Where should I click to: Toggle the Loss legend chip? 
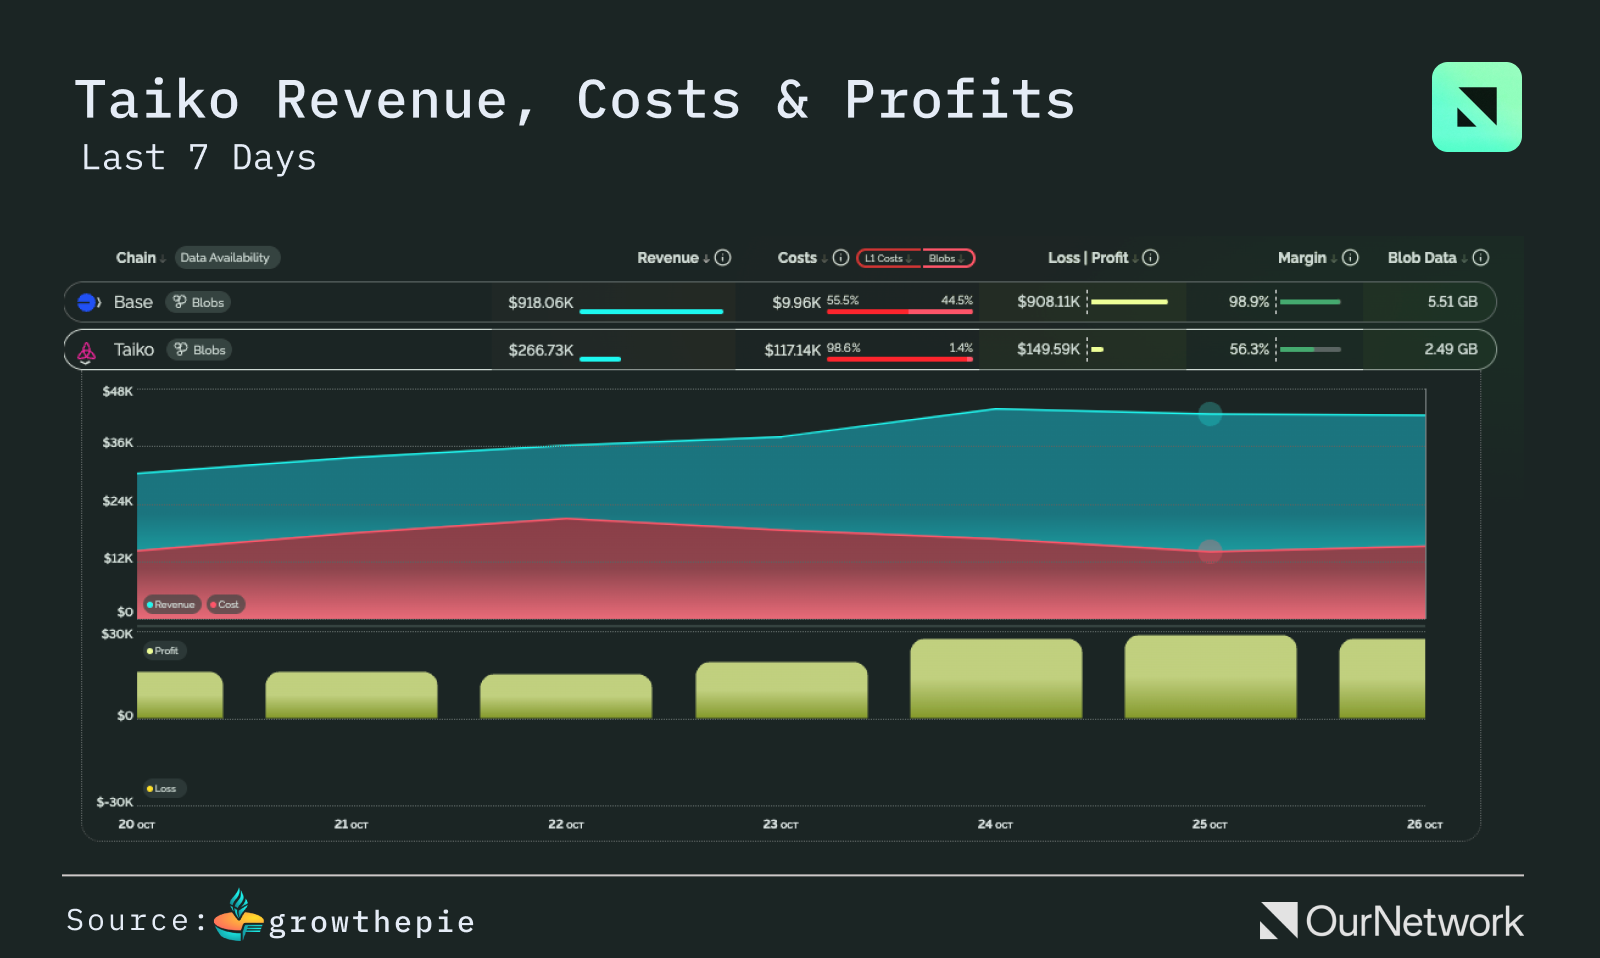tap(163, 789)
